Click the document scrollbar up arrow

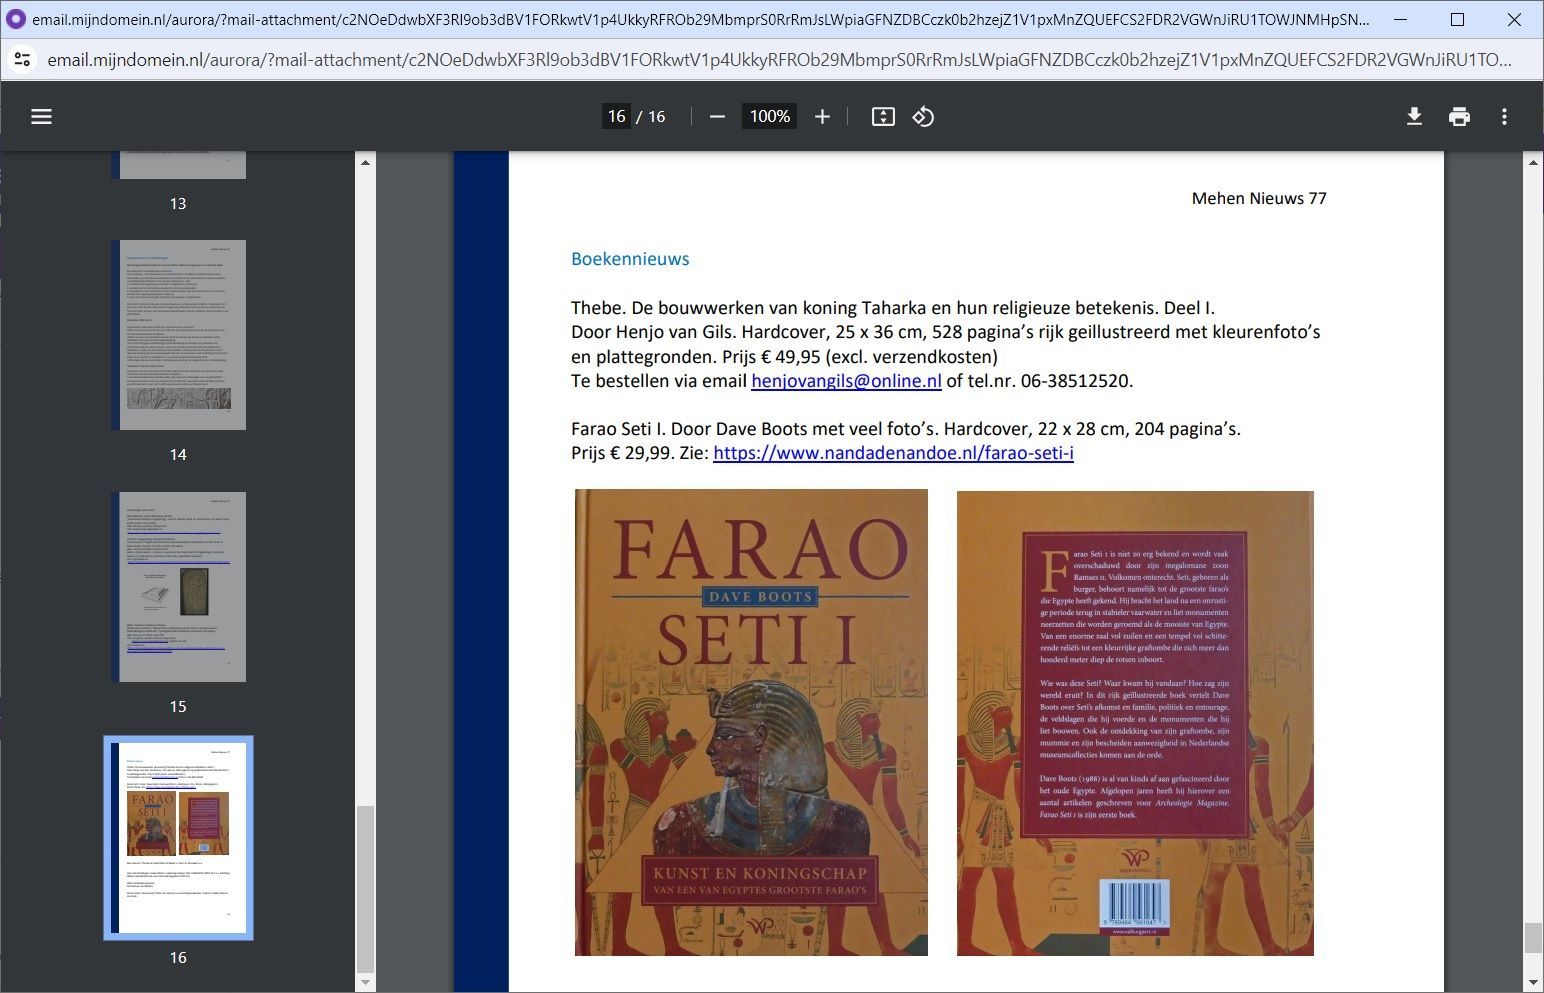[1533, 162]
